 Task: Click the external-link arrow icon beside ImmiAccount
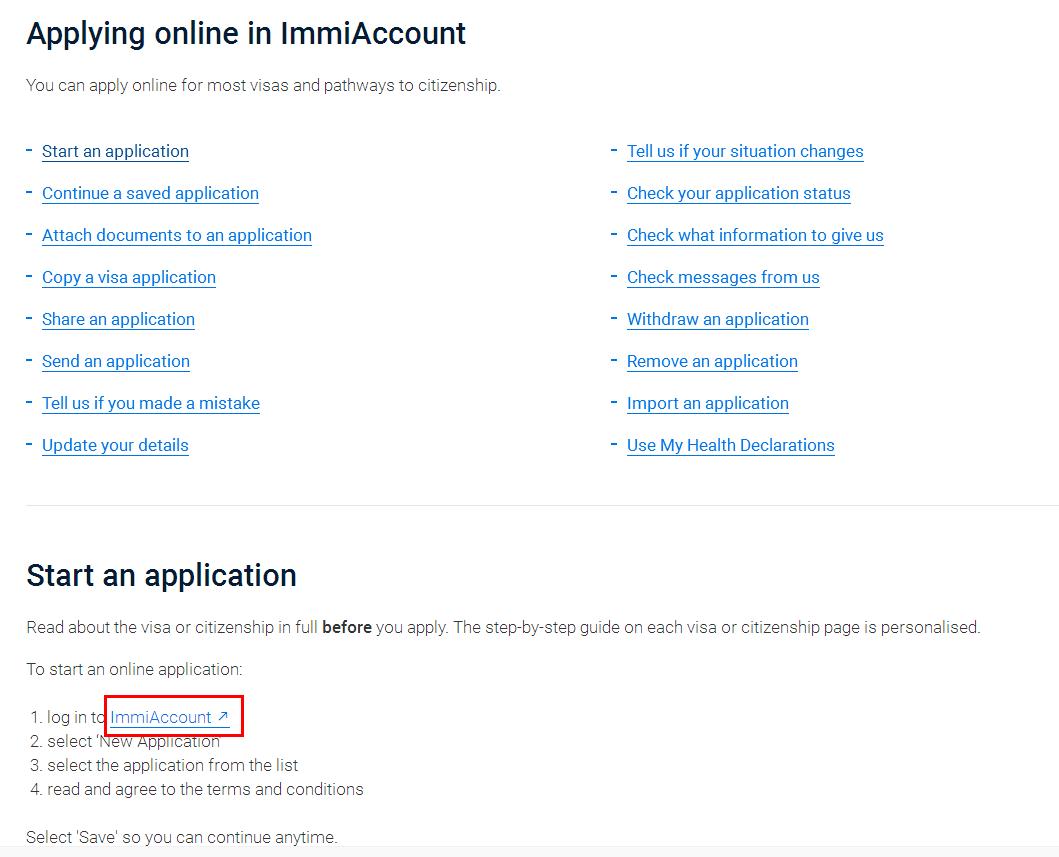point(223,717)
